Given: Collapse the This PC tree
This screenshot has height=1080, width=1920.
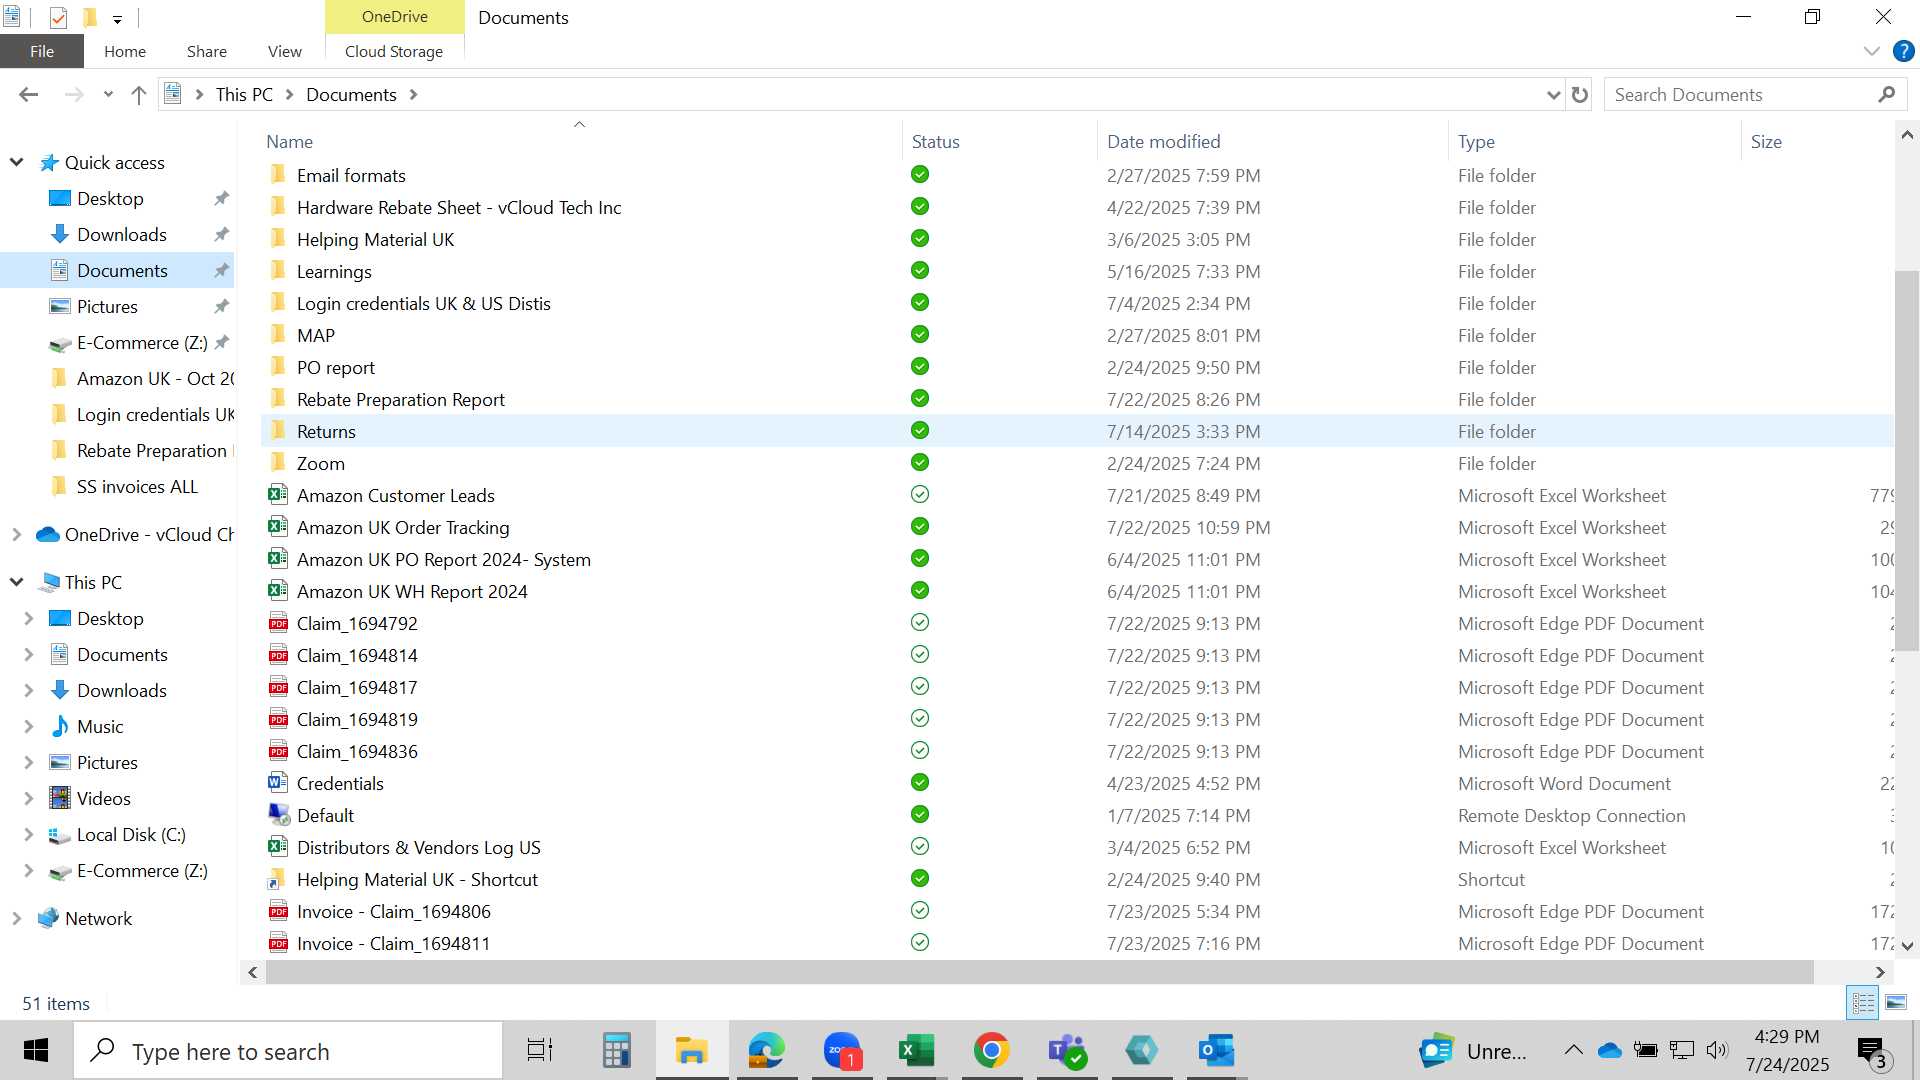Looking at the screenshot, I should tap(16, 582).
